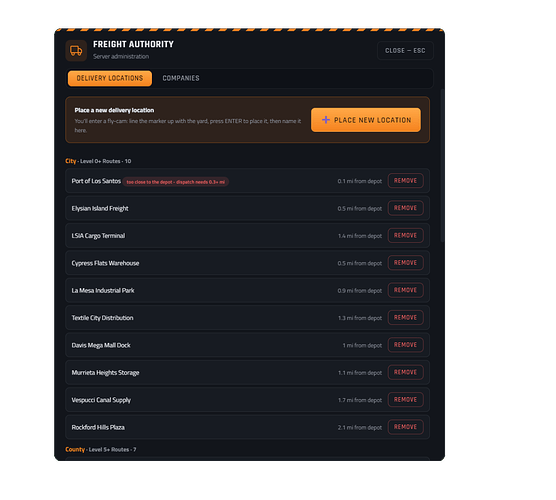556x500 pixels.
Task: Select the LSIA Cargo Terminal name
Action: pos(98,235)
